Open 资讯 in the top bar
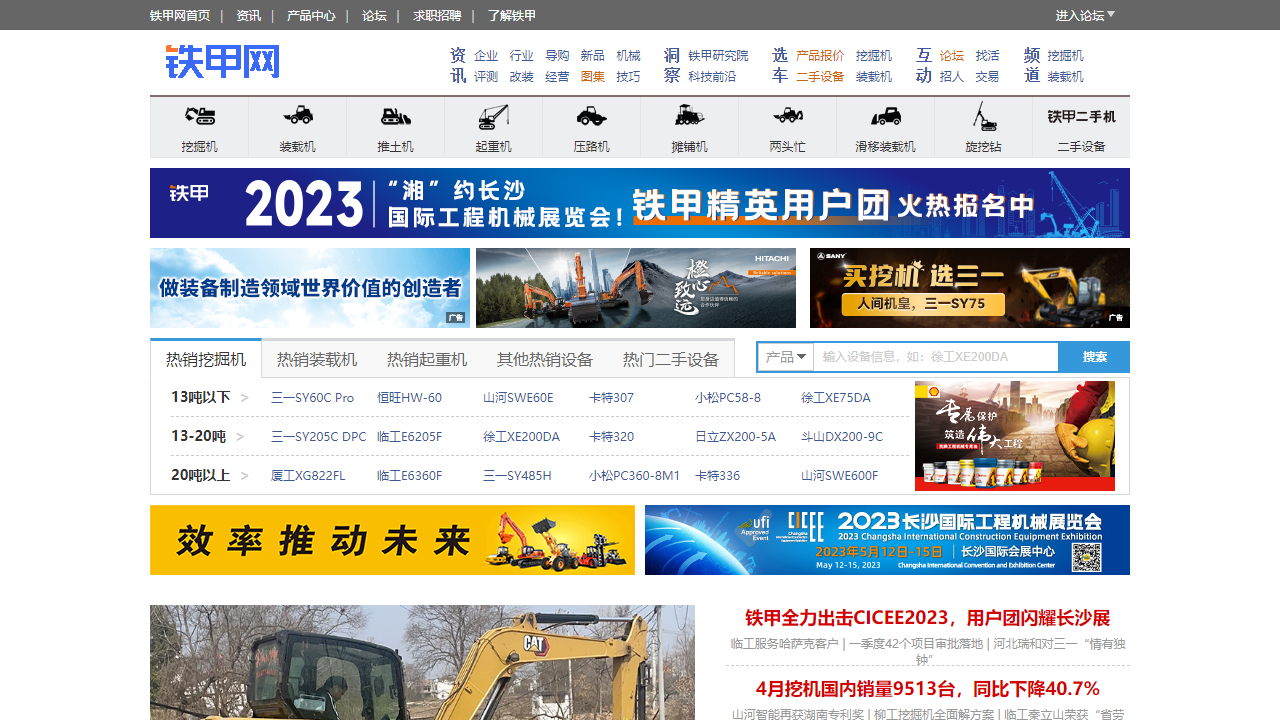Image resolution: width=1280 pixels, height=720 pixels. pyautogui.click(x=248, y=15)
